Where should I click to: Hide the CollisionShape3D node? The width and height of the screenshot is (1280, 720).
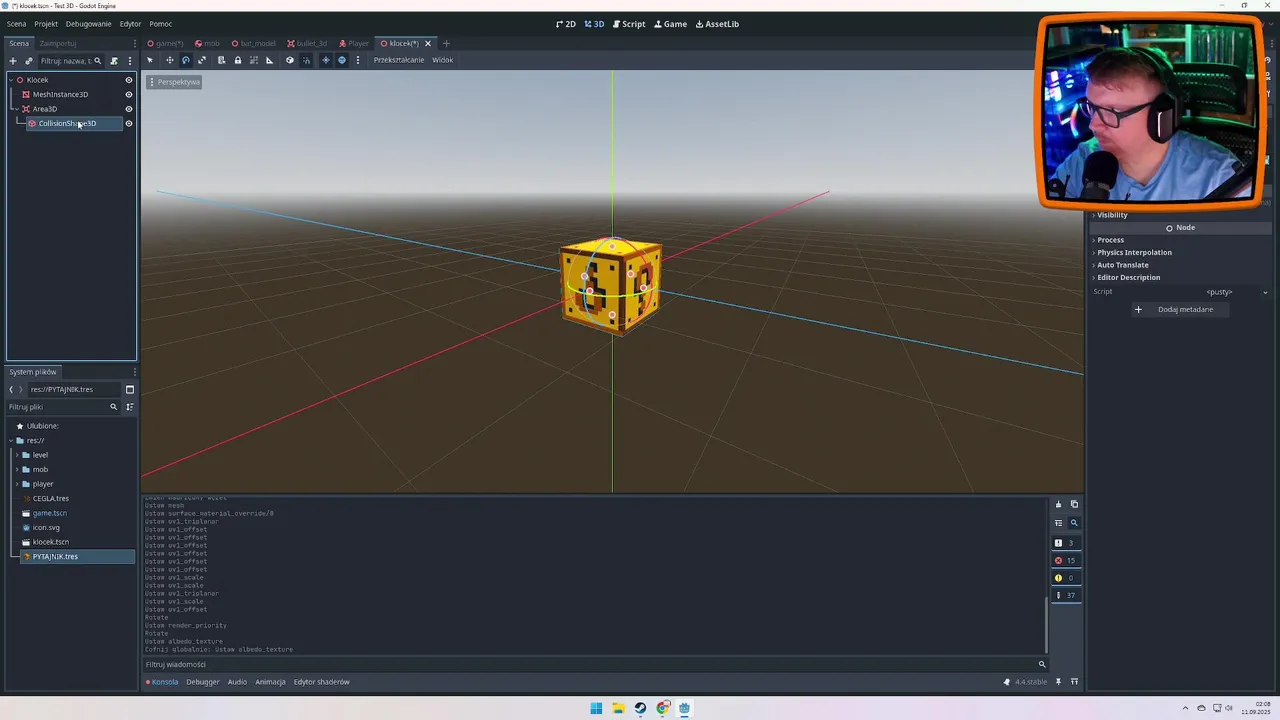click(128, 124)
